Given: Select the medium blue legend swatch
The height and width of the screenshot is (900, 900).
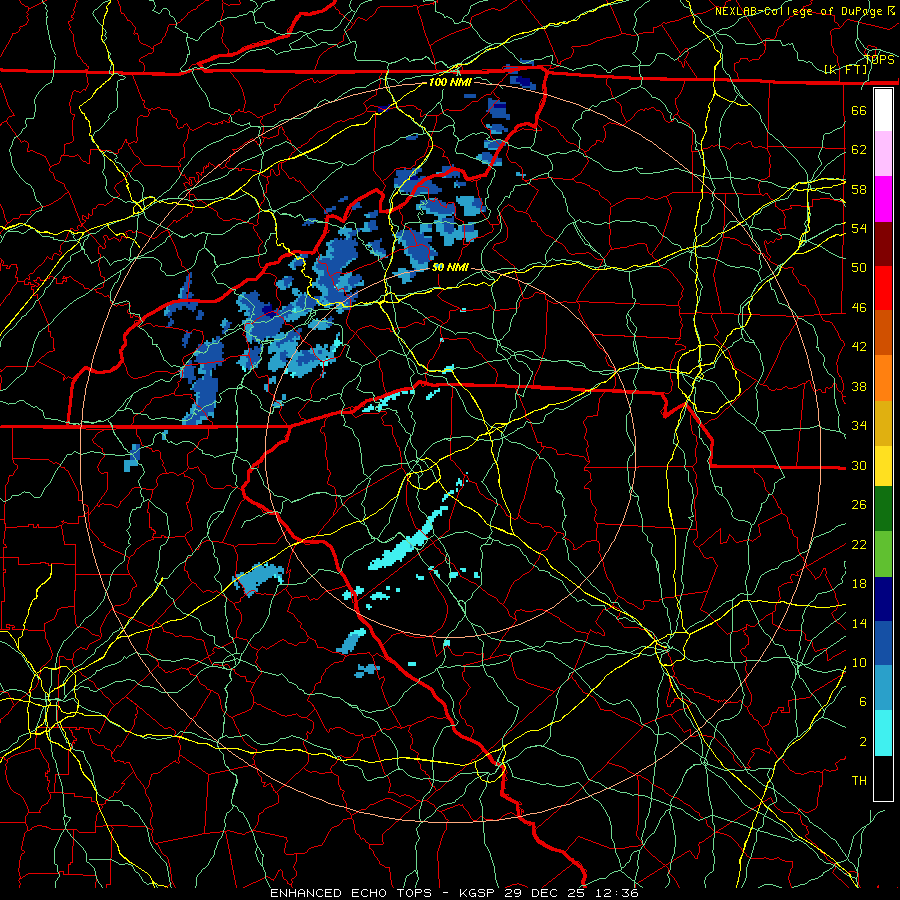Looking at the screenshot, I should (x=883, y=644).
